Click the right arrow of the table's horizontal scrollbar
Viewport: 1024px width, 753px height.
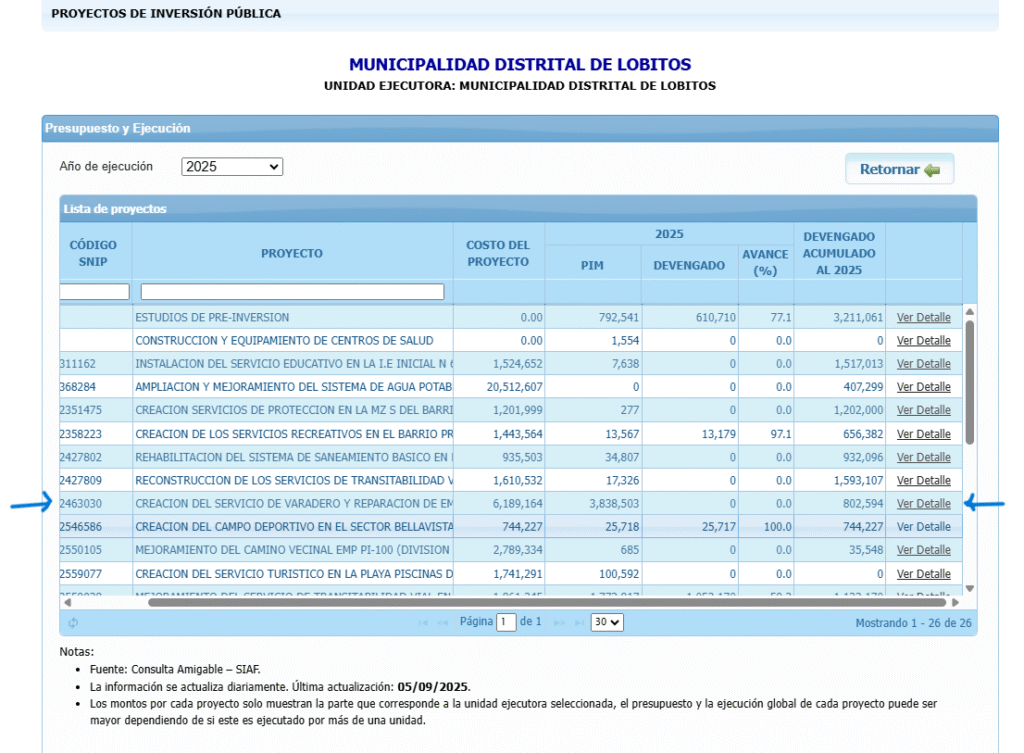pyautogui.click(x=955, y=602)
